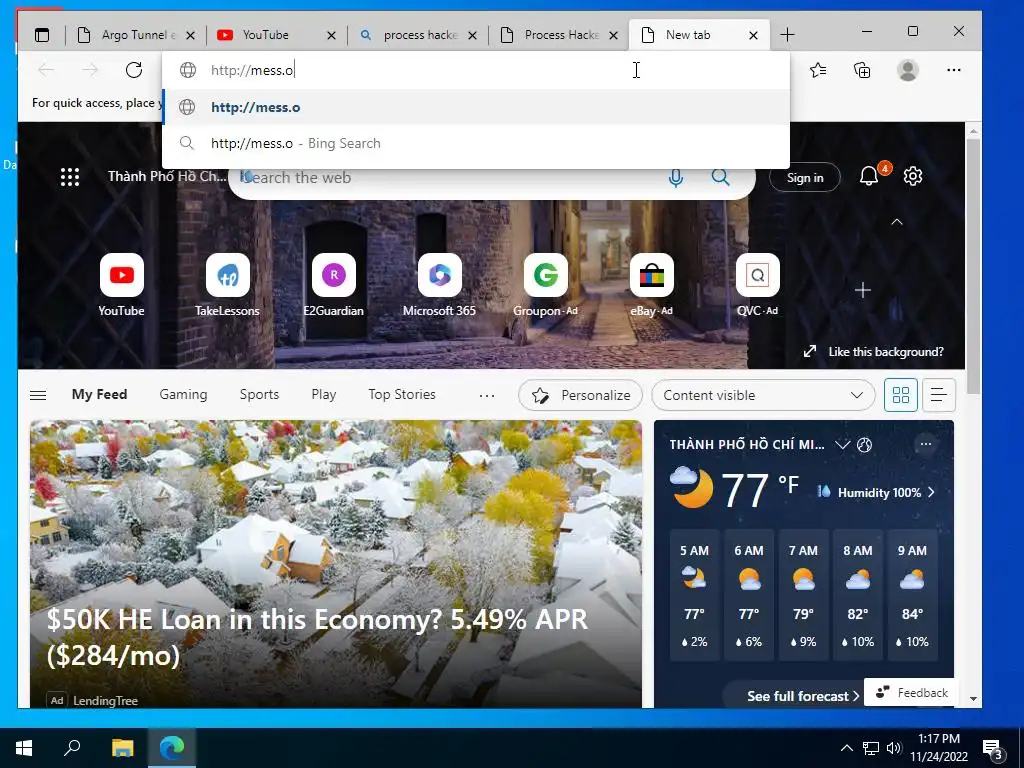Close the New tab tab
Viewport: 1024px width, 768px height.
click(753, 35)
